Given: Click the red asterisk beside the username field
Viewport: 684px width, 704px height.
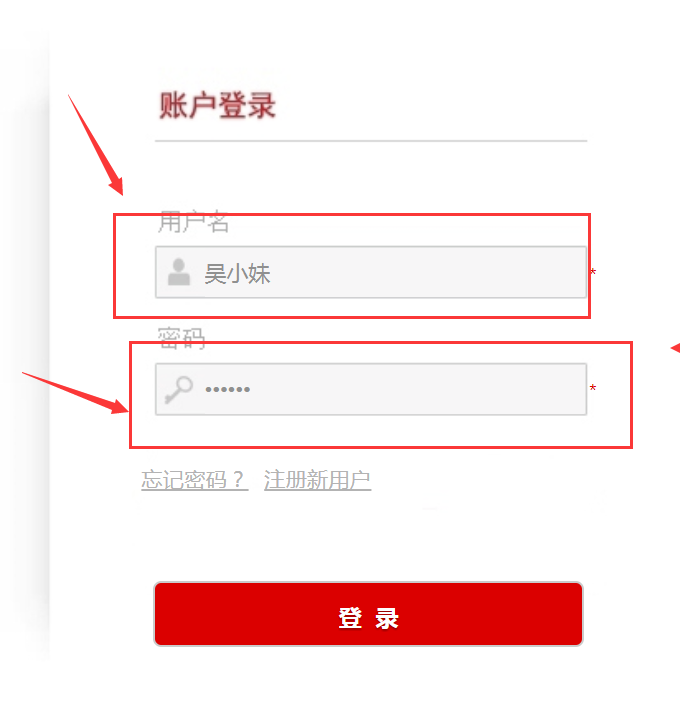Looking at the screenshot, I should click(x=593, y=272).
